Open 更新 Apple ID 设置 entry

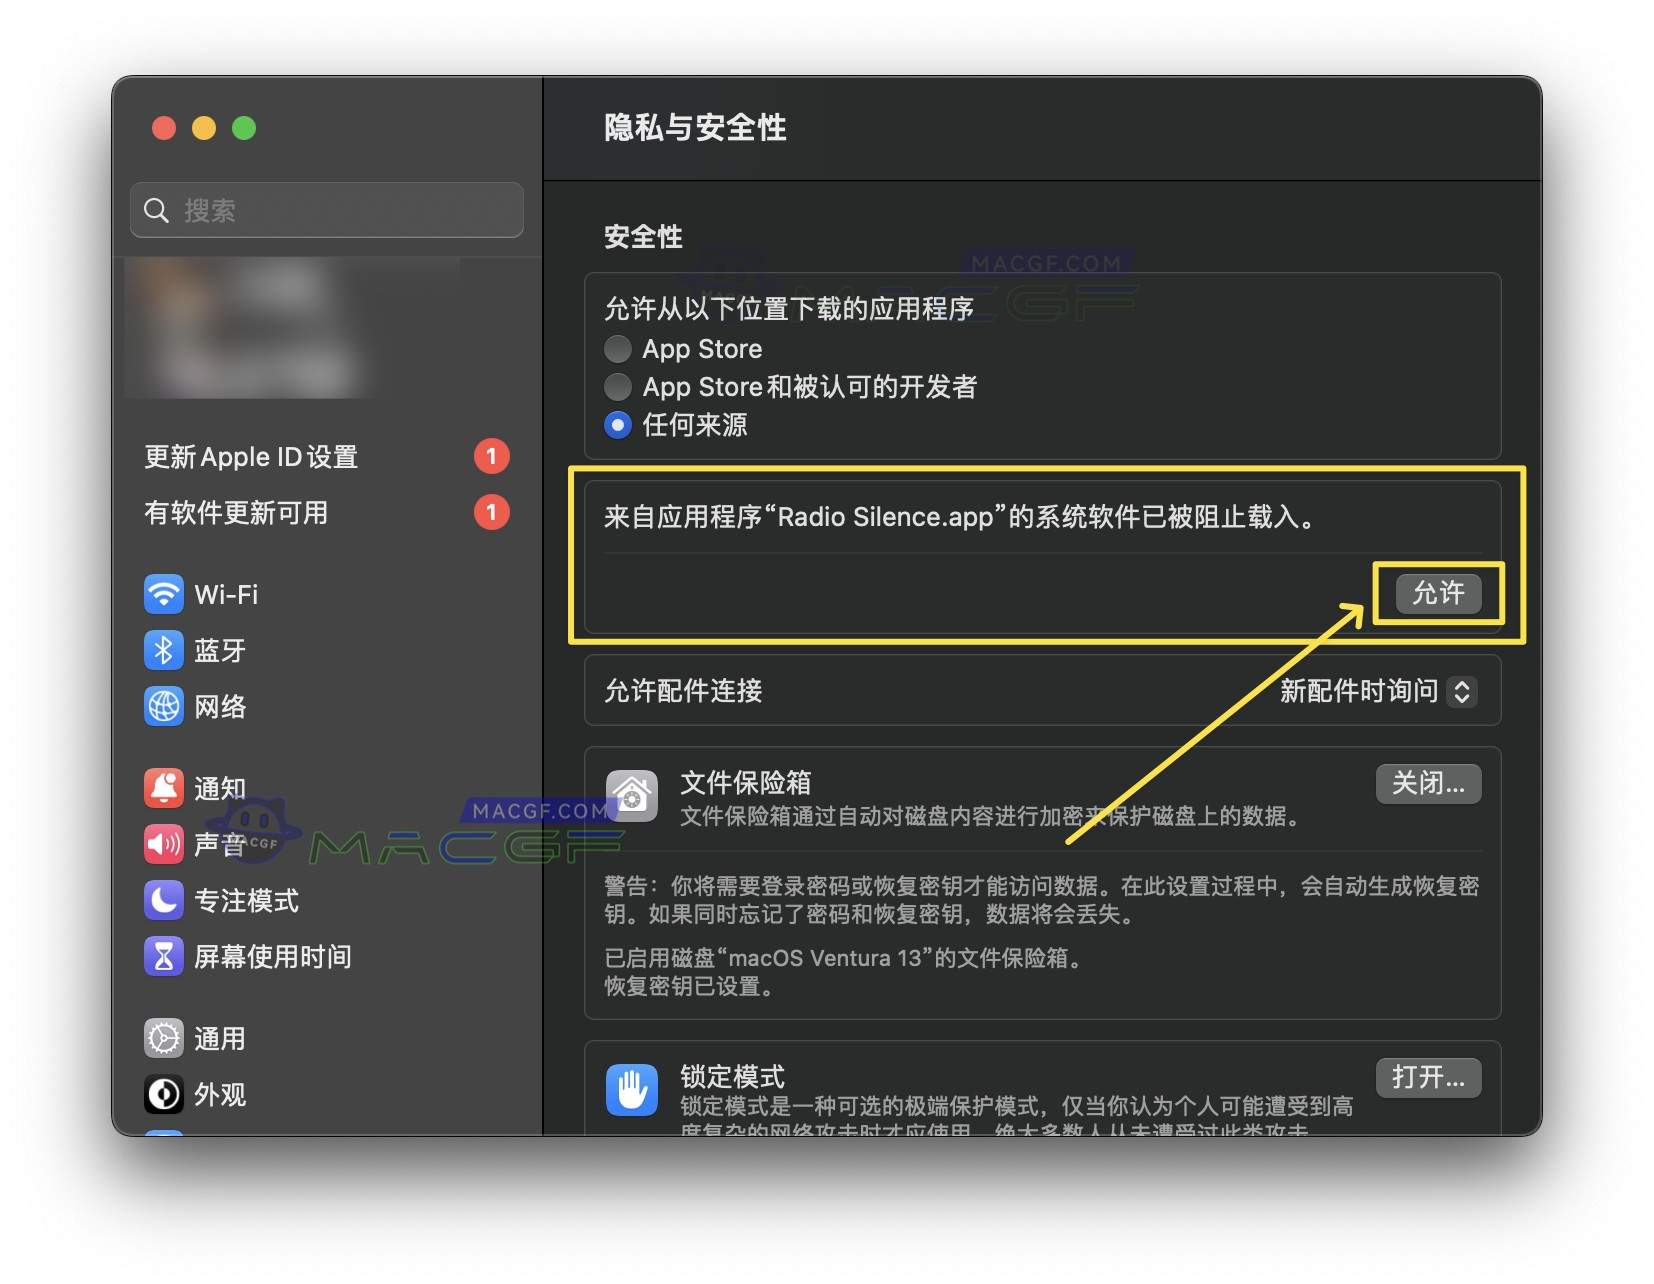(x=251, y=457)
